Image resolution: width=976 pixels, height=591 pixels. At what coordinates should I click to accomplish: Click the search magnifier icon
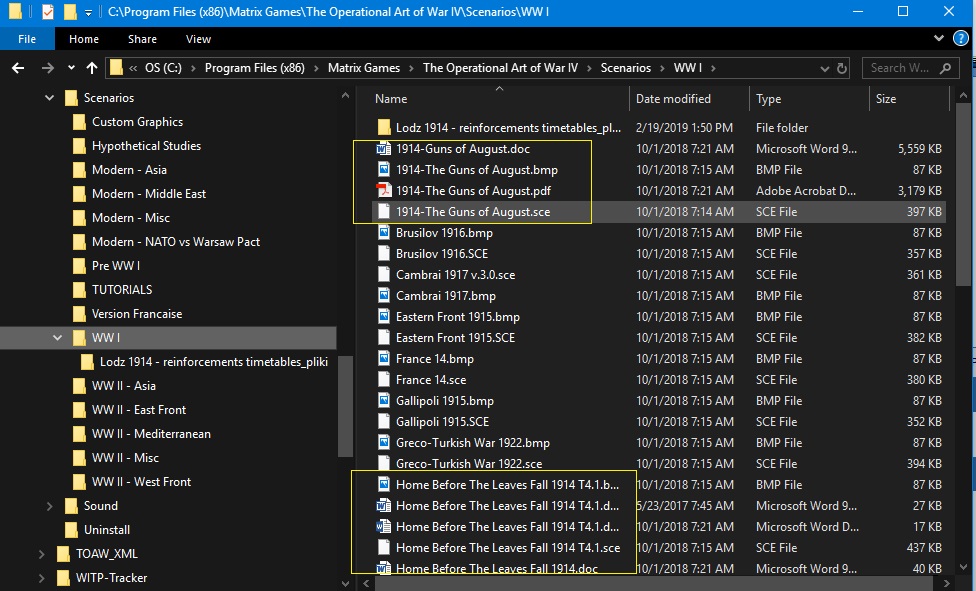[x=946, y=68]
